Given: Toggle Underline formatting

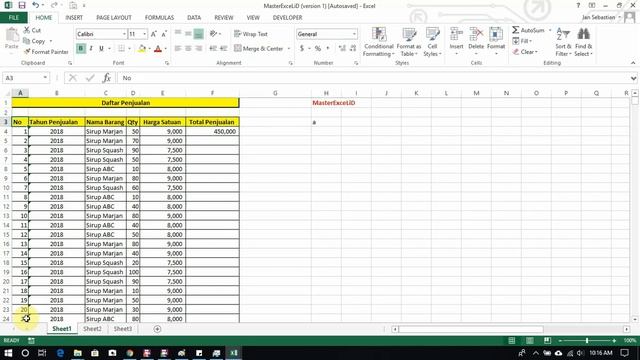Looking at the screenshot, I should (101, 49).
